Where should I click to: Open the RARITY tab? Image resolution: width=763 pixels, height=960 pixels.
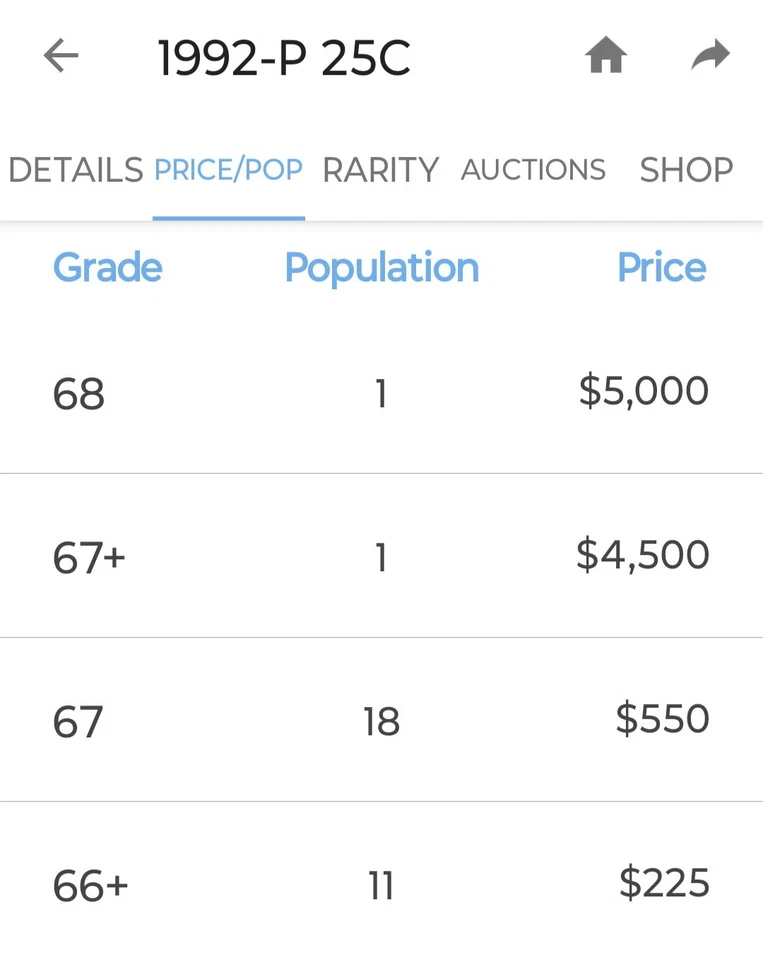pyautogui.click(x=380, y=170)
